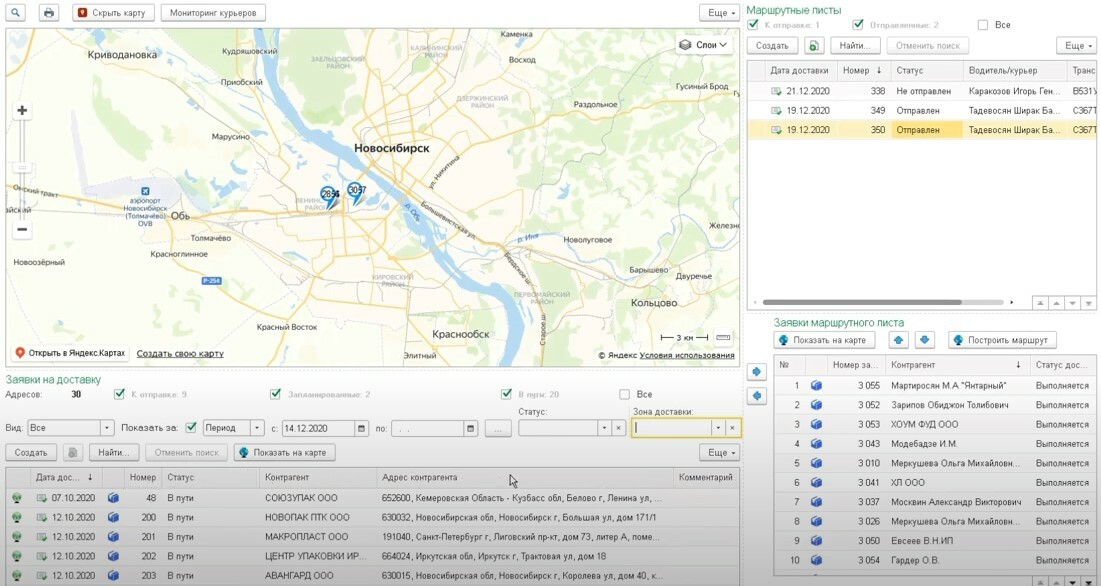Screen dimensions: 1101x586
Task: Open the Еще menu above the map
Action: [719, 13]
